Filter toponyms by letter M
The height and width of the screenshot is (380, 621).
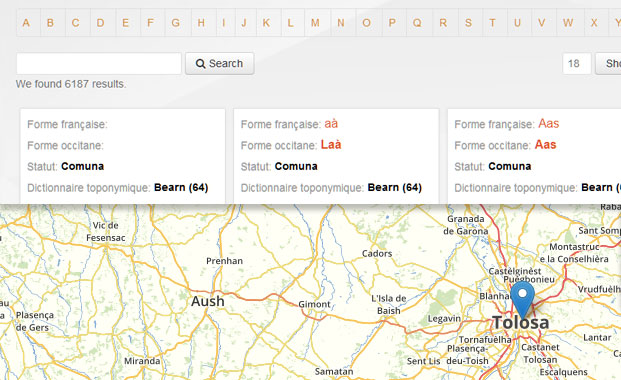click(x=315, y=23)
